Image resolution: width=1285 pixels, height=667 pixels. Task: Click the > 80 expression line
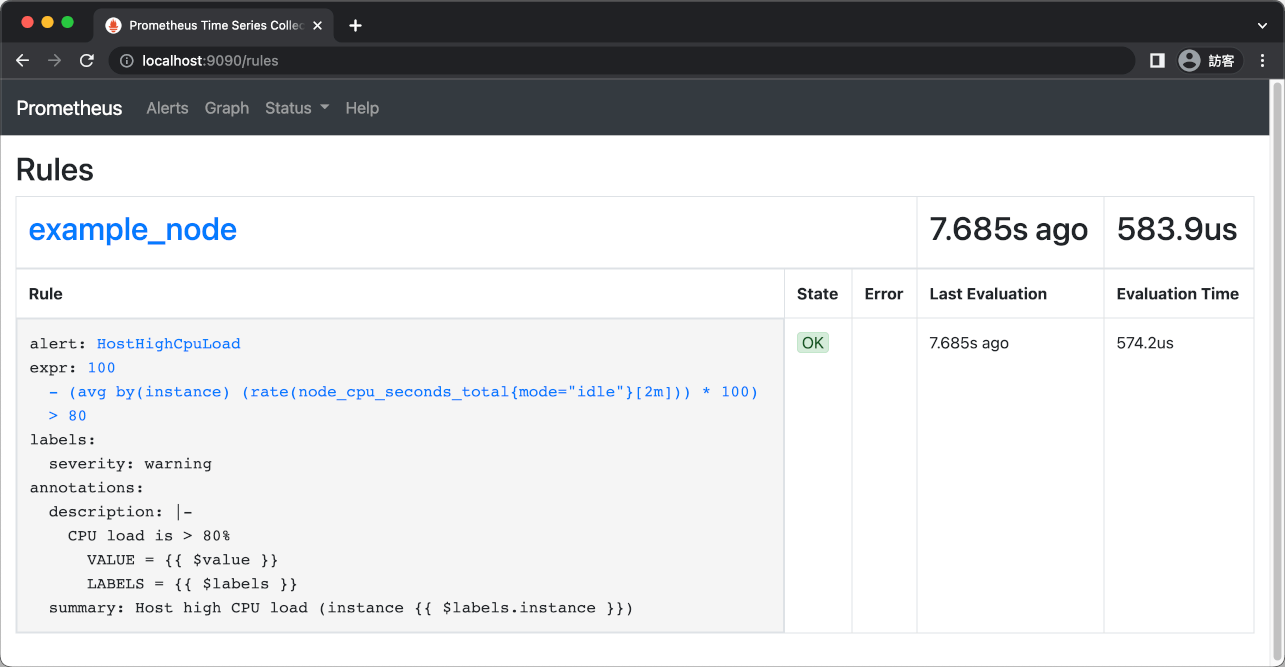tap(68, 416)
